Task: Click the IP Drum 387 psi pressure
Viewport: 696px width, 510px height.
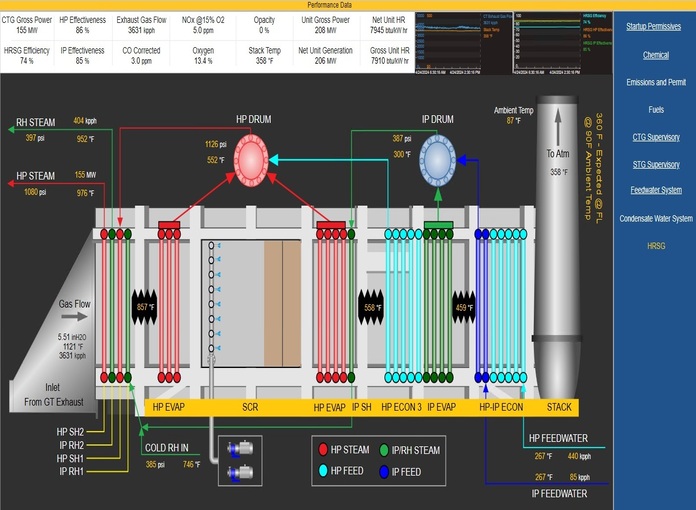Action: point(402,138)
